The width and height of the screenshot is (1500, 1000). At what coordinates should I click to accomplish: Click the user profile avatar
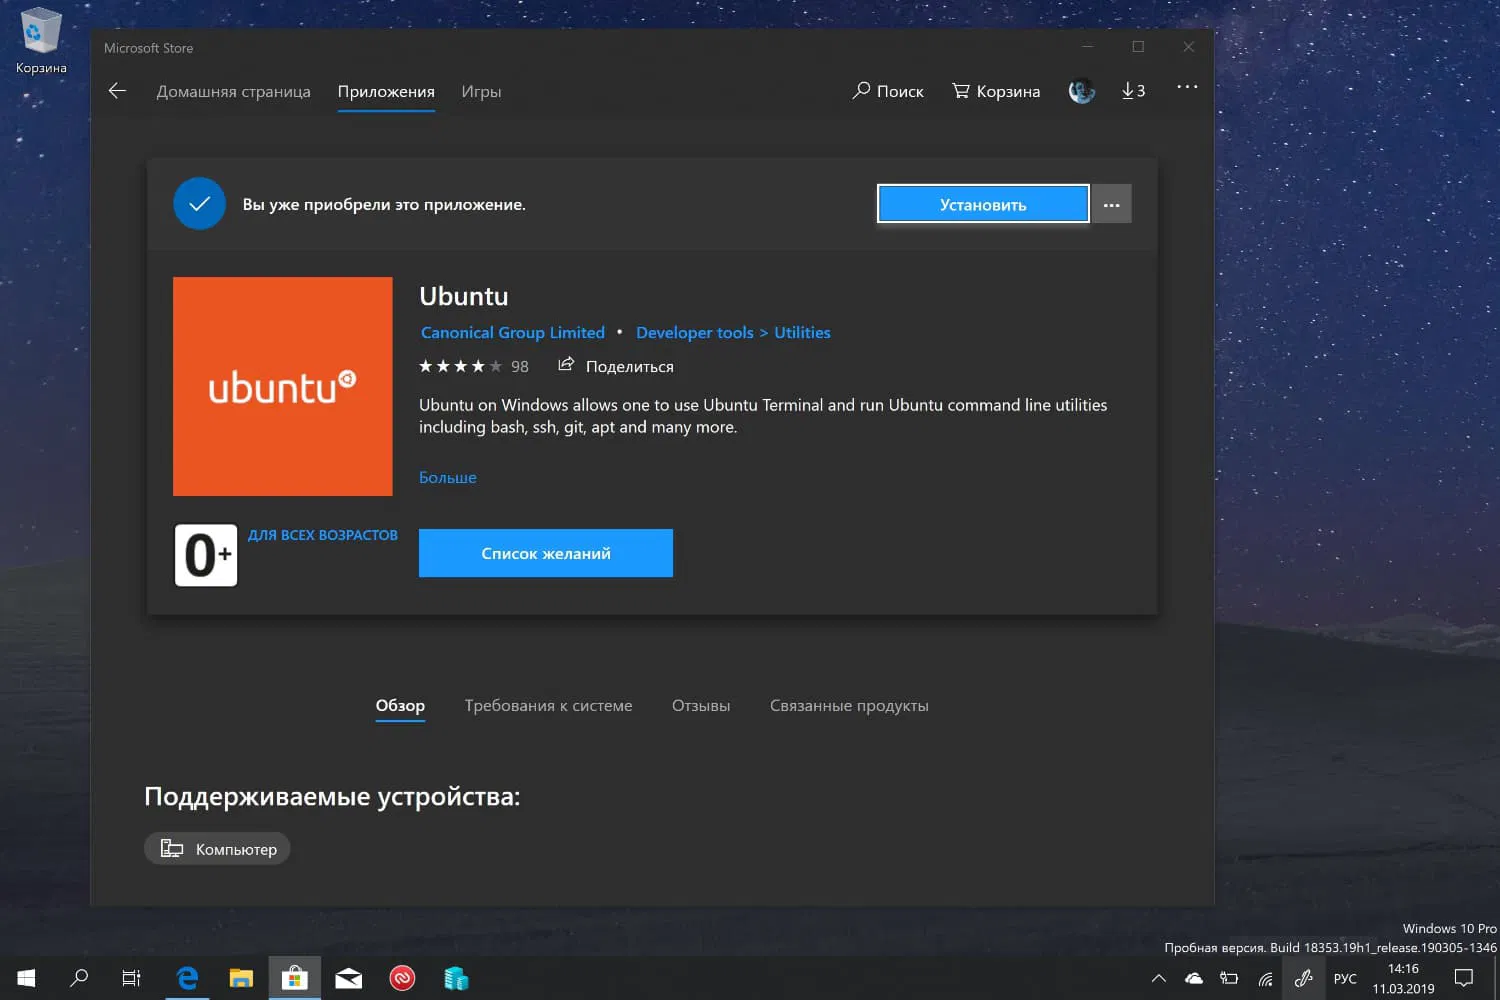click(x=1081, y=90)
